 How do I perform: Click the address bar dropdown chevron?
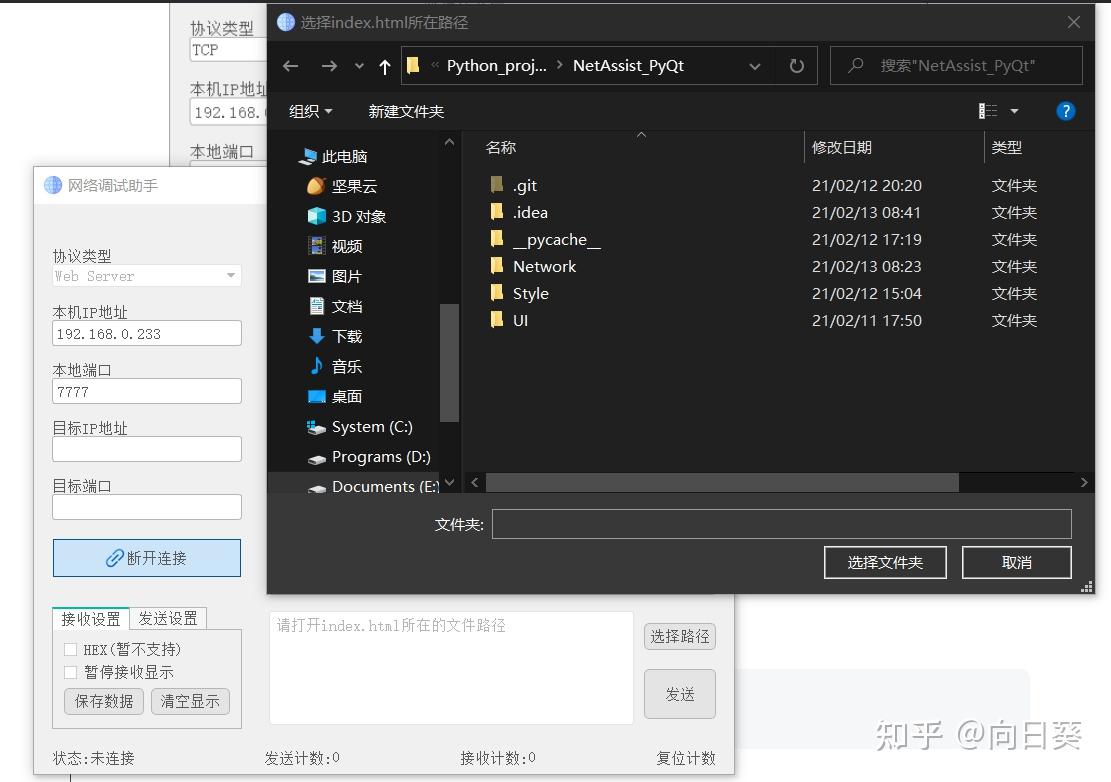(755, 65)
